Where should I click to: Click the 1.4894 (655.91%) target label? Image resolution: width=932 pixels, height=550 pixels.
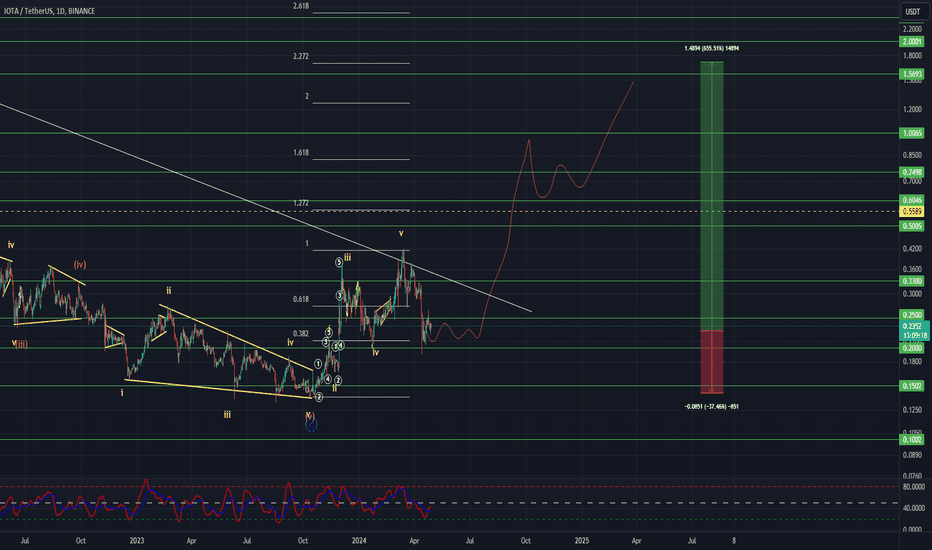[711, 49]
